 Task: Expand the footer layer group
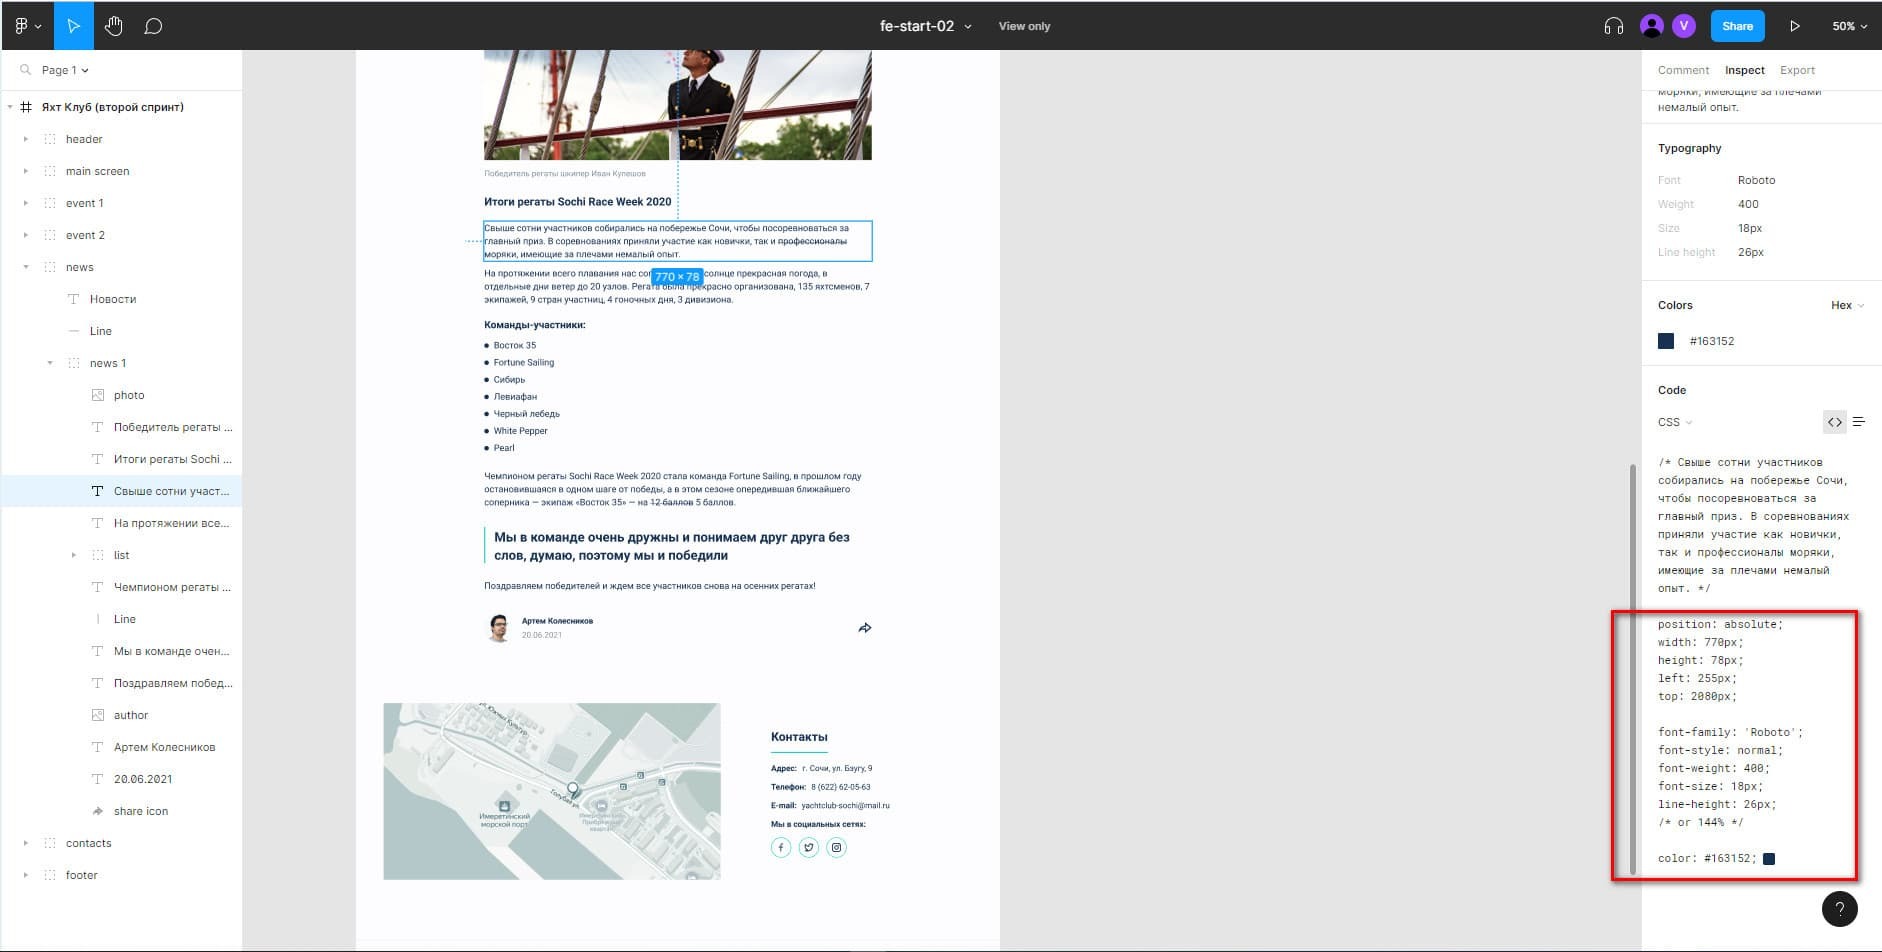coord(26,875)
